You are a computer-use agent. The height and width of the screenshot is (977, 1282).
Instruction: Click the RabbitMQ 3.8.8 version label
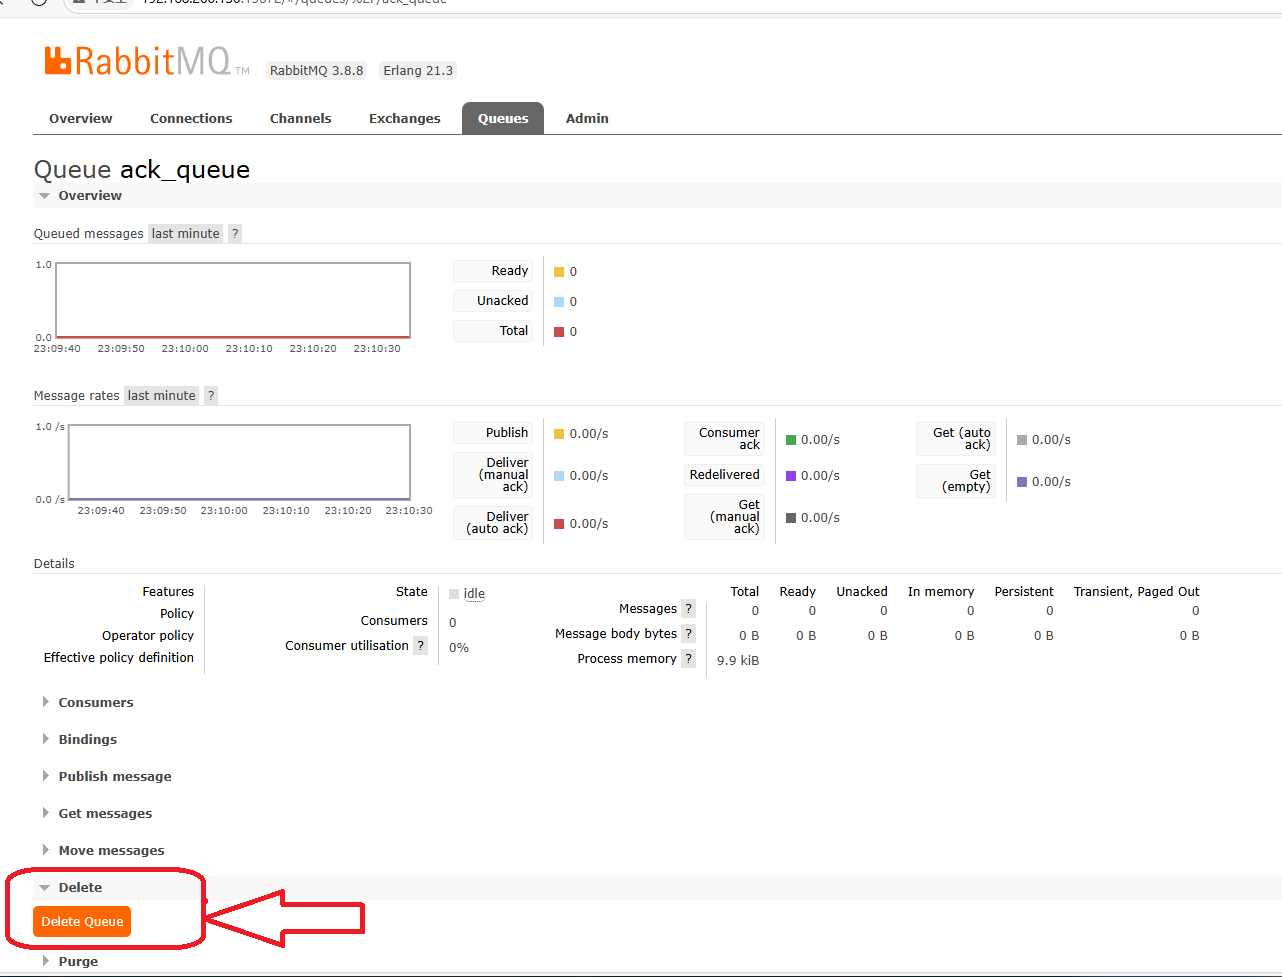317,71
